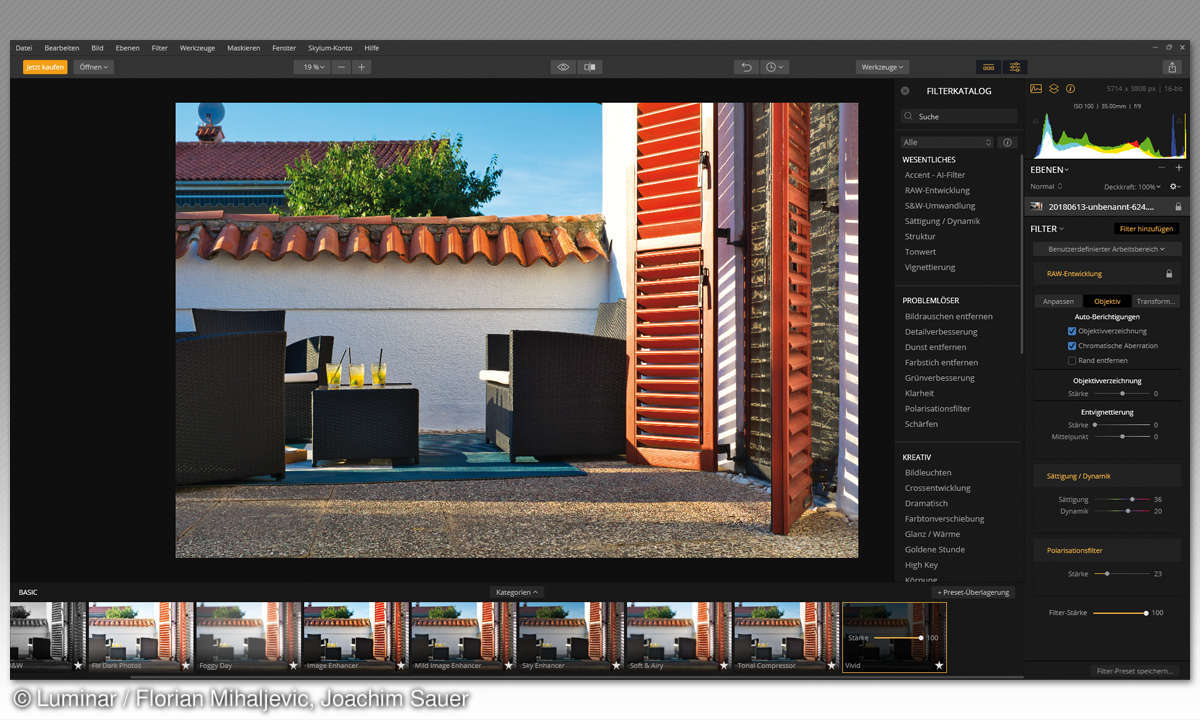This screenshot has height=720, width=1200.
Task: Click the Preset-Überlagerung button
Action: [973, 592]
